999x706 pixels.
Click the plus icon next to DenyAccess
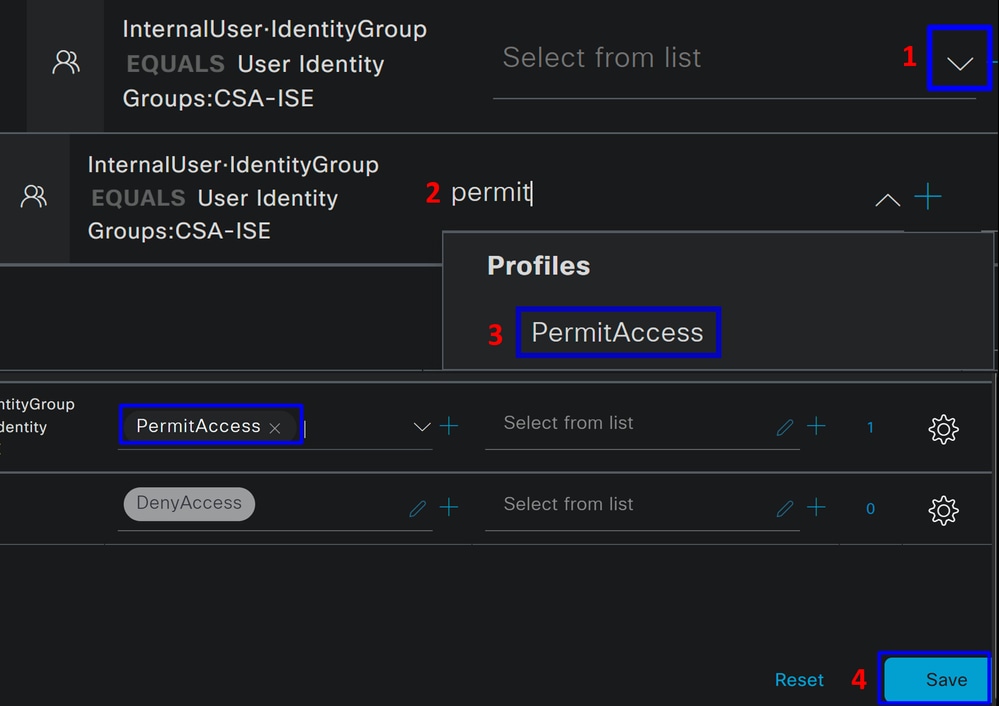click(449, 507)
